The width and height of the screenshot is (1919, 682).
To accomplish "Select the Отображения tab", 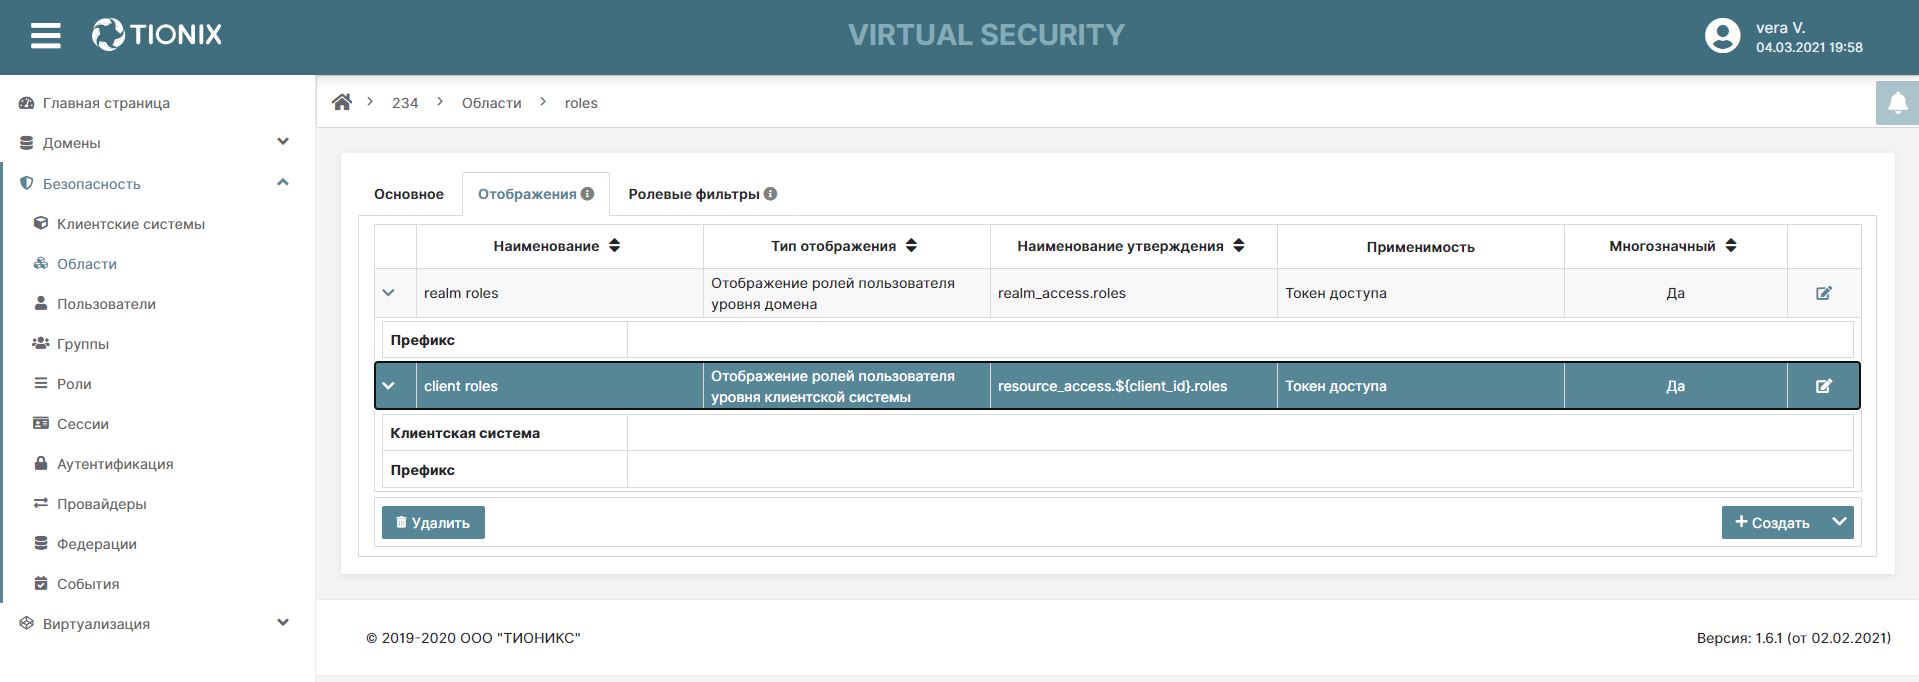I will [x=536, y=194].
